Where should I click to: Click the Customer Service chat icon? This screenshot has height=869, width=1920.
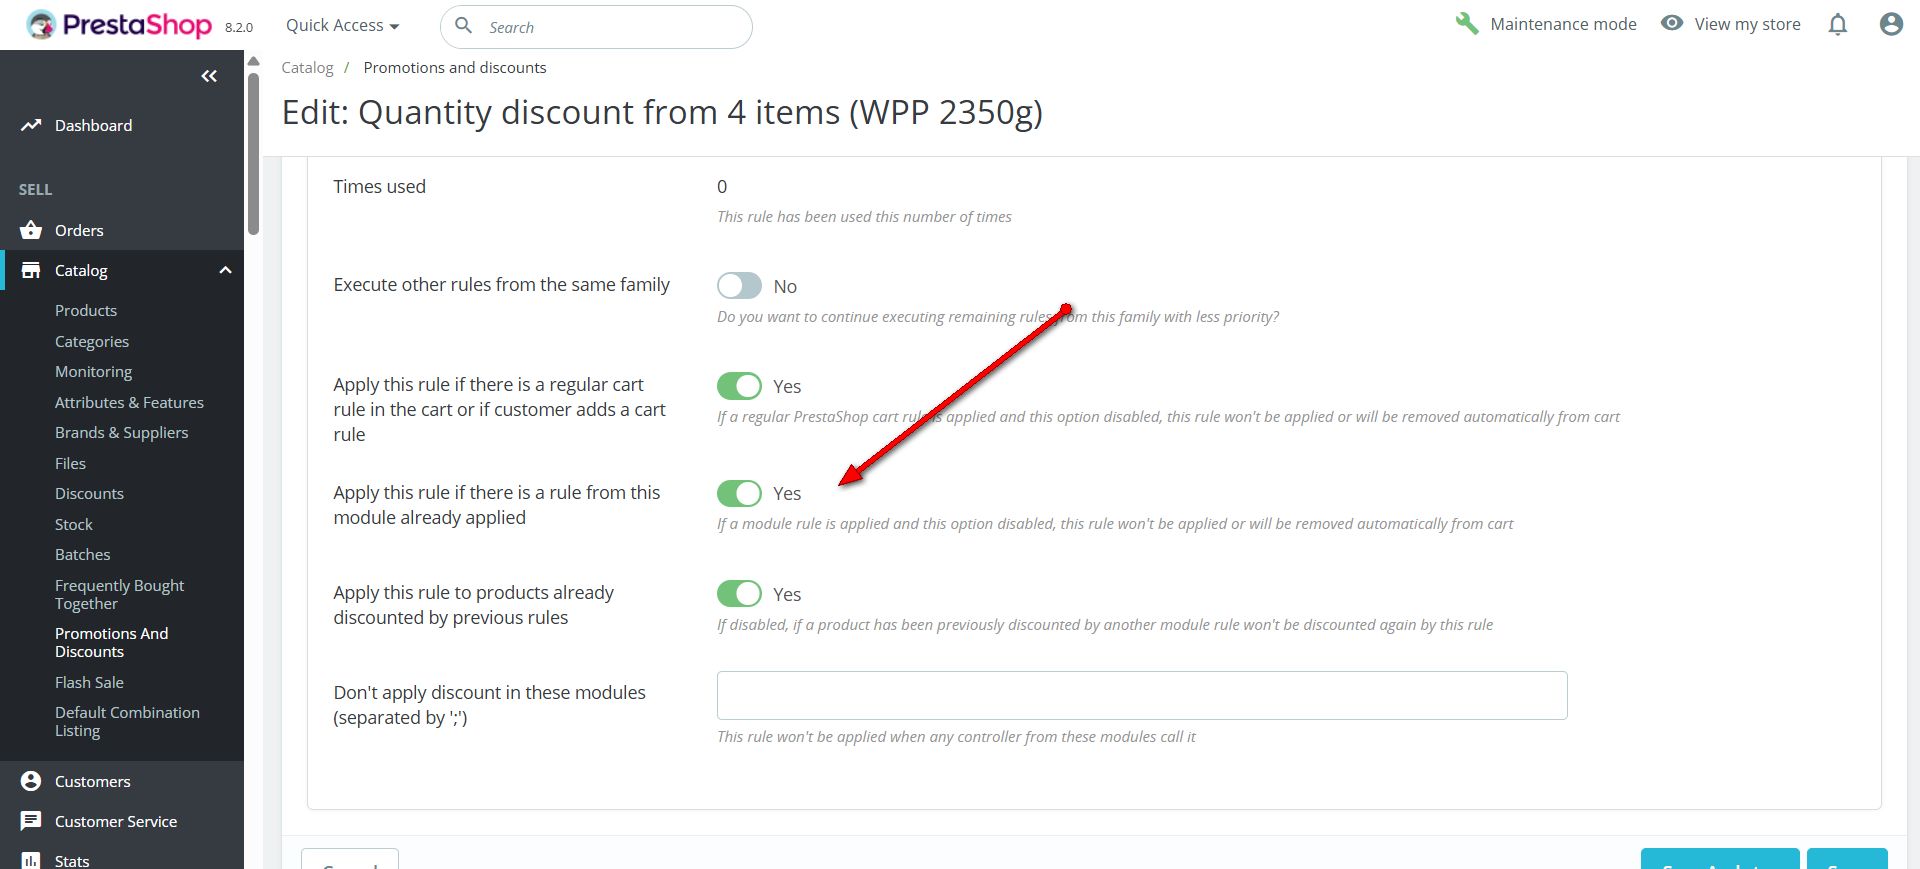click(31, 821)
